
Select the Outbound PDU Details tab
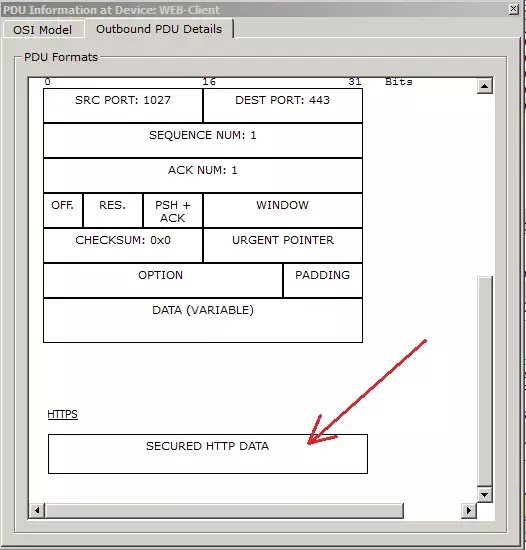(x=159, y=29)
